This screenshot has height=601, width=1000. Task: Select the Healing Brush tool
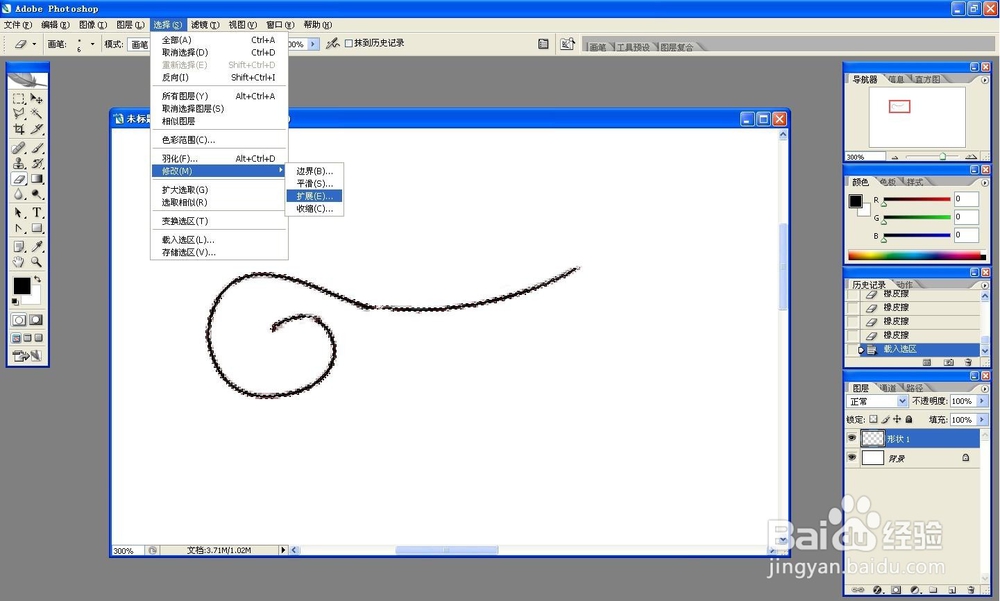click(19, 148)
